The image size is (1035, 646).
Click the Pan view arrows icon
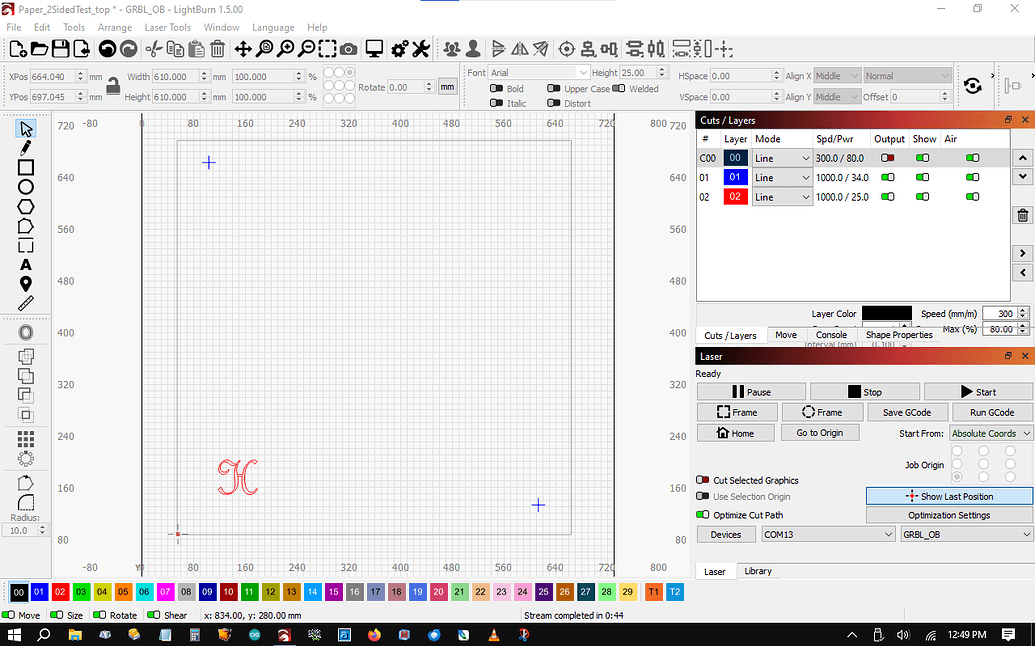pyautogui.click(x=243, y=49)
